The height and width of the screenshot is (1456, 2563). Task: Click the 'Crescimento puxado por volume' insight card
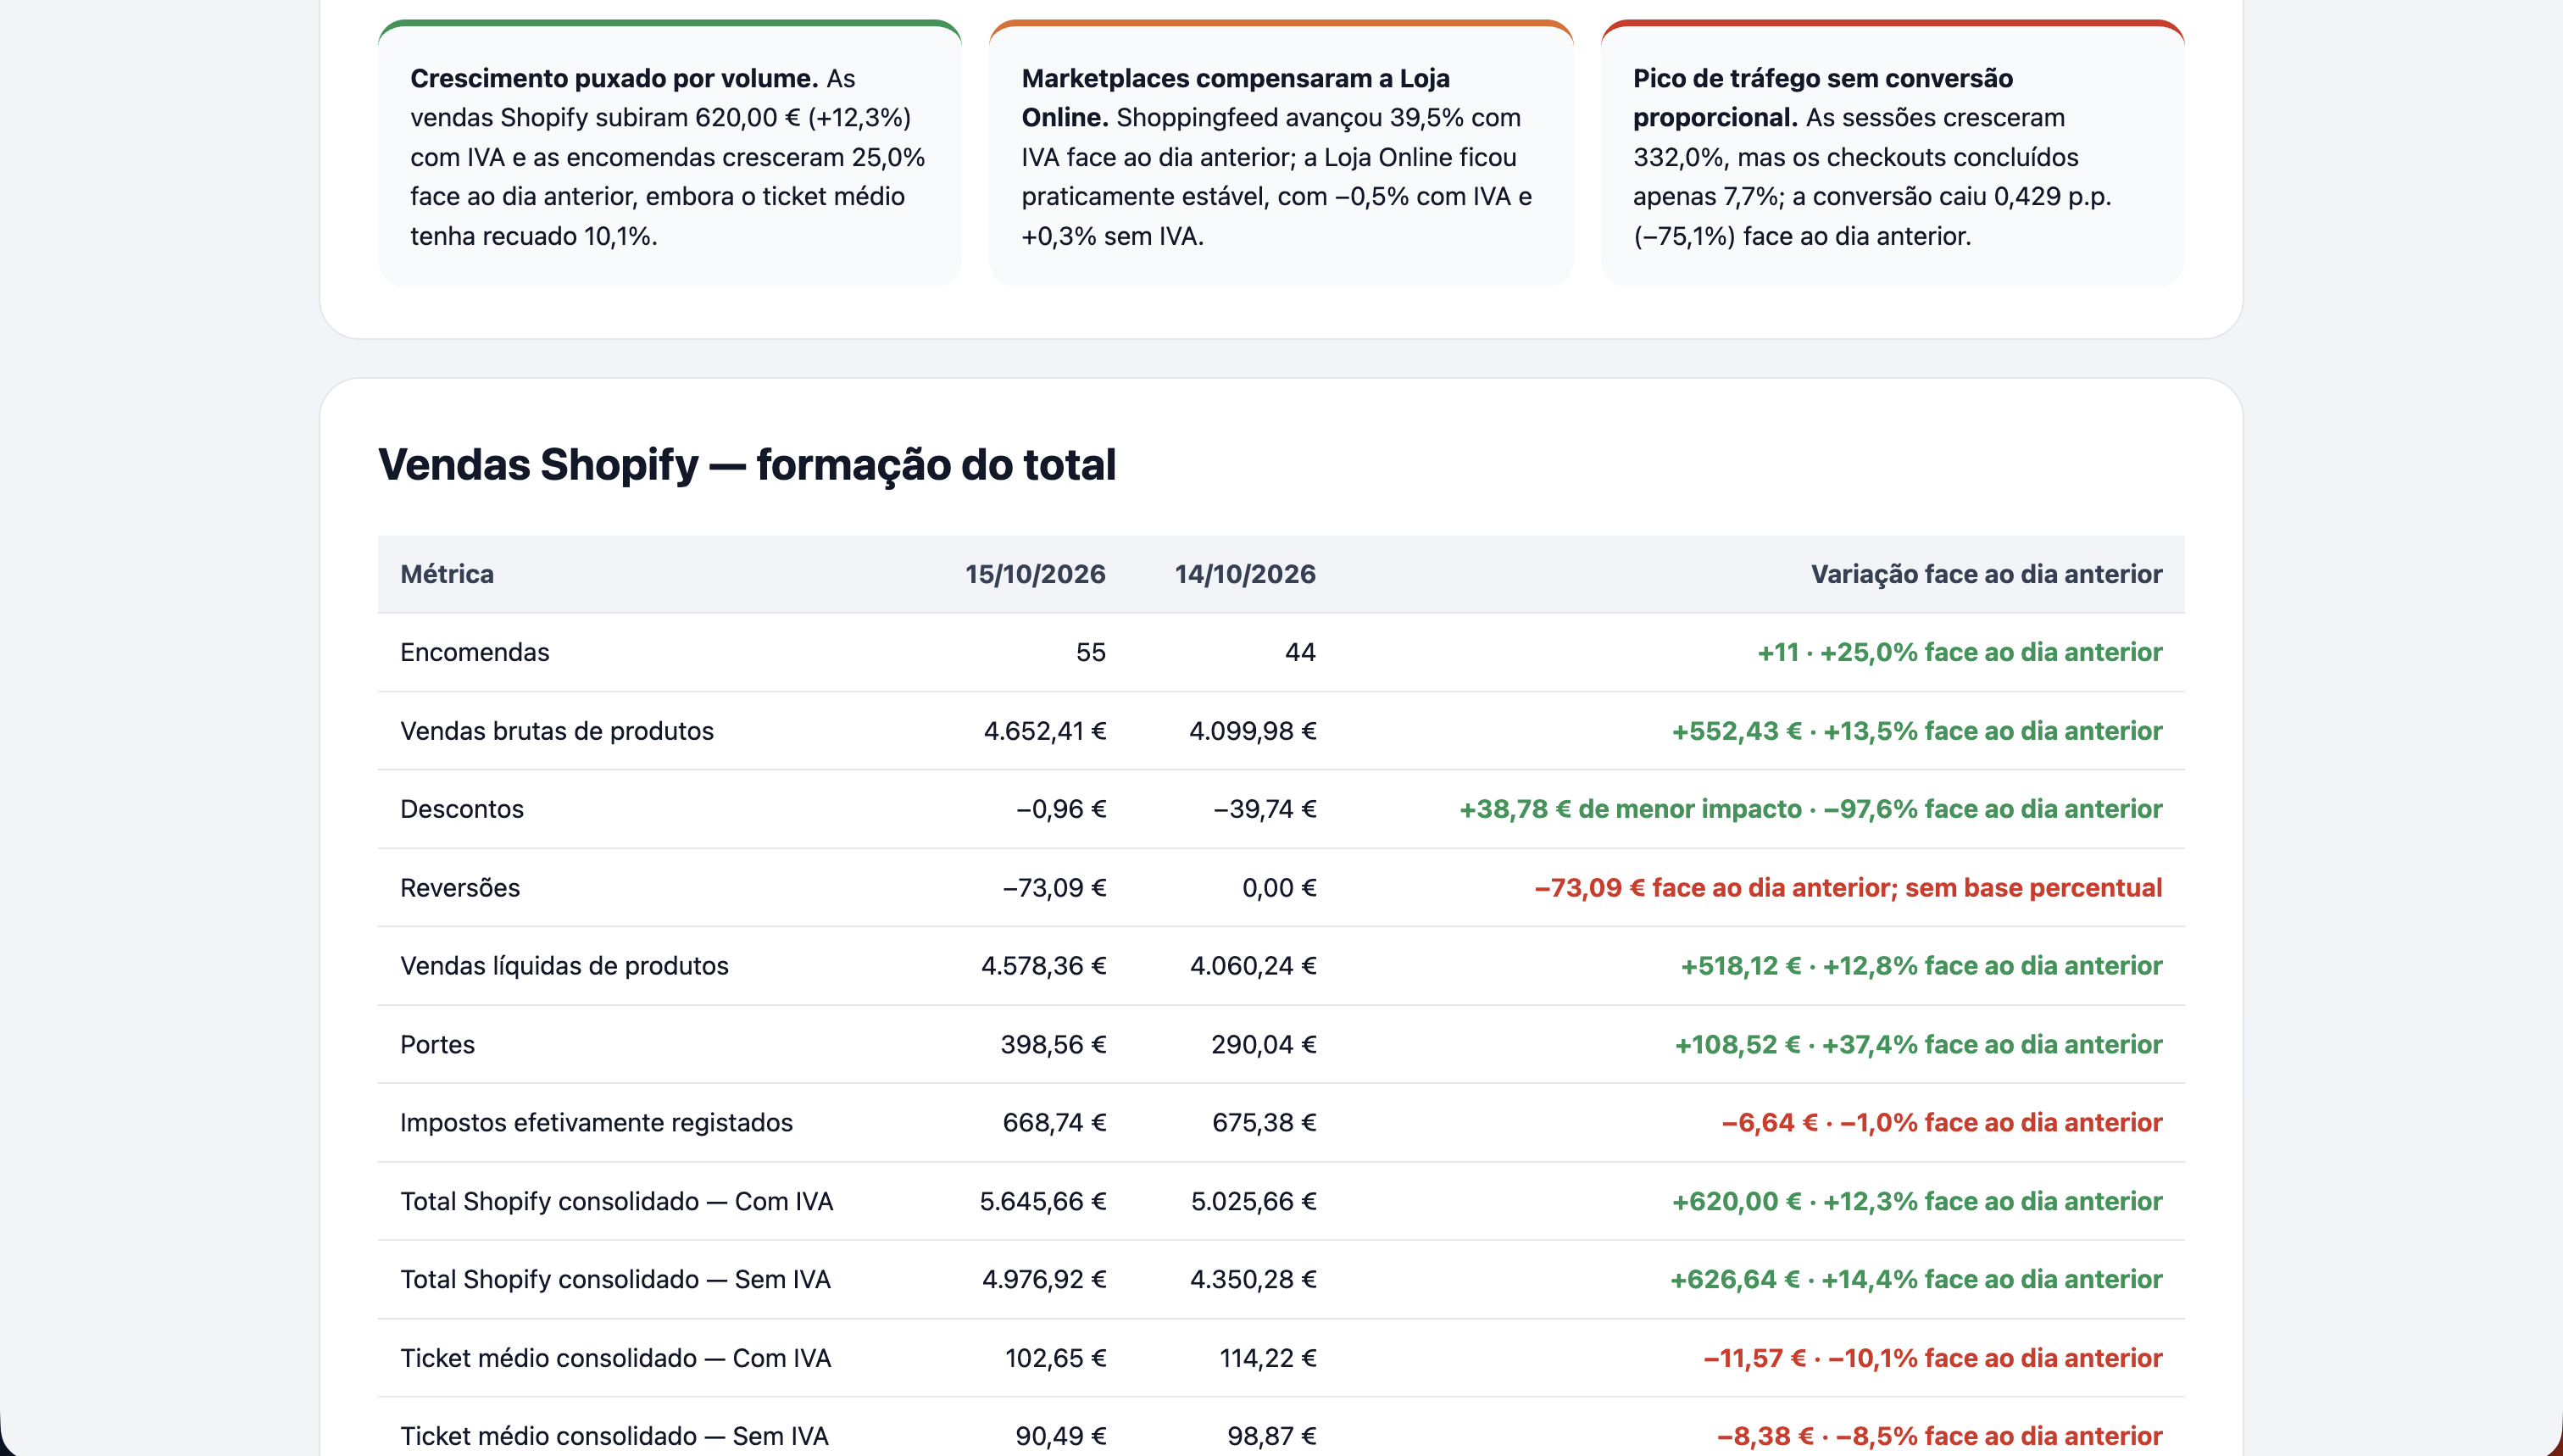pyautogui.click(x=669, y=154)
